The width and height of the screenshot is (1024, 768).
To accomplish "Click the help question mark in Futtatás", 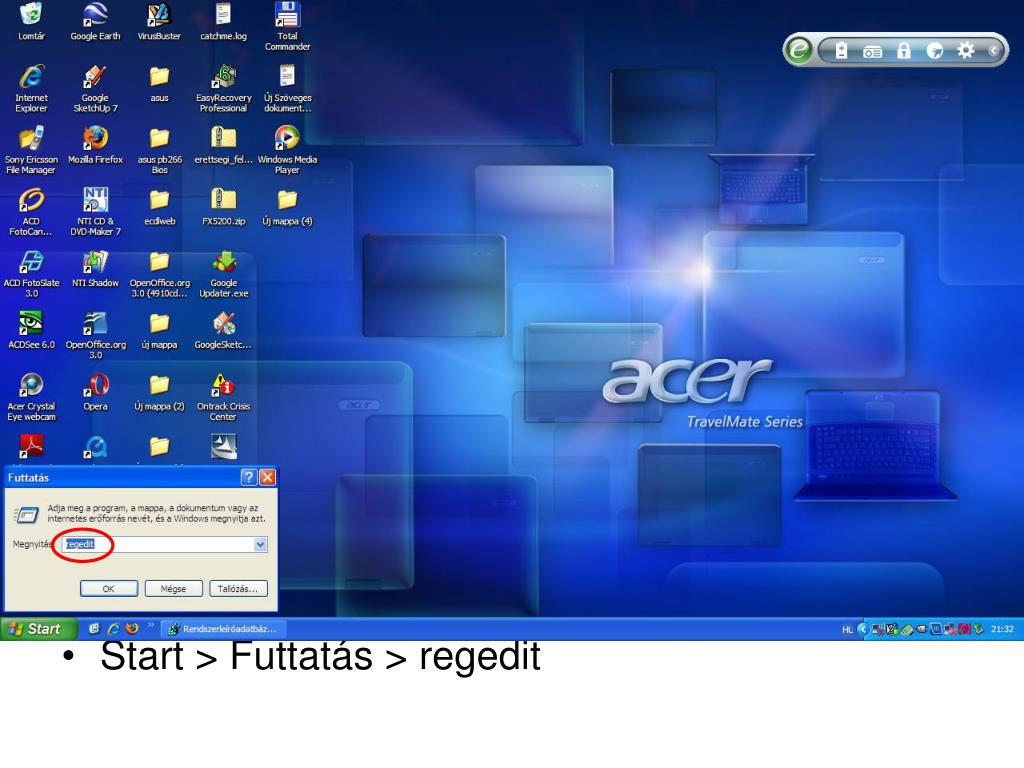I will [248, 477].
